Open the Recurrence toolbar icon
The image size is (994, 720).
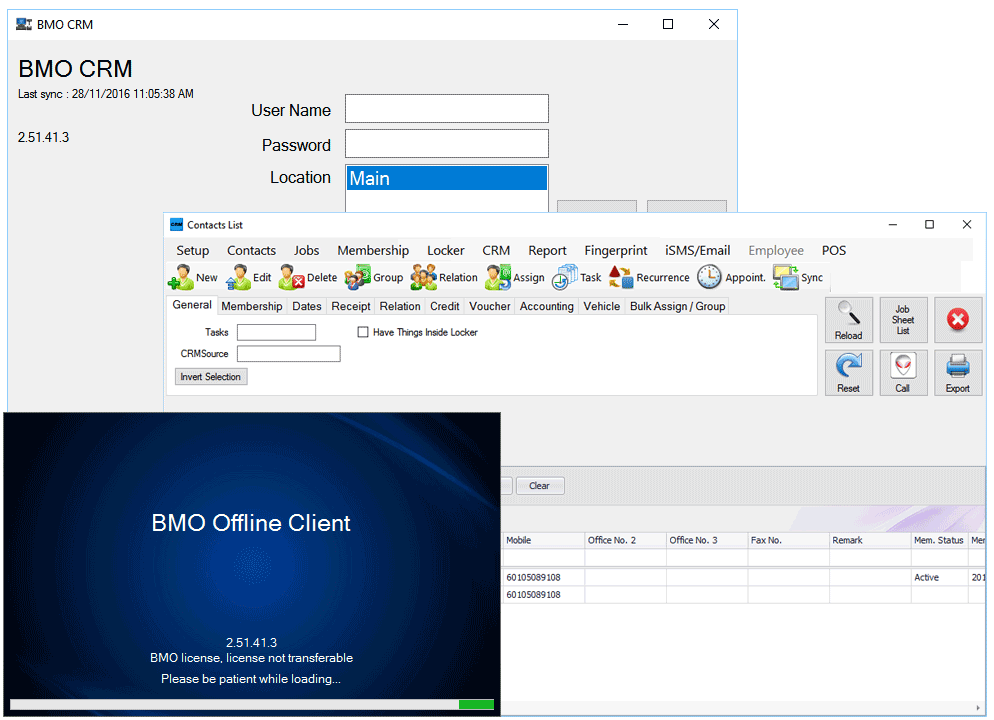[x=621, y=278]
